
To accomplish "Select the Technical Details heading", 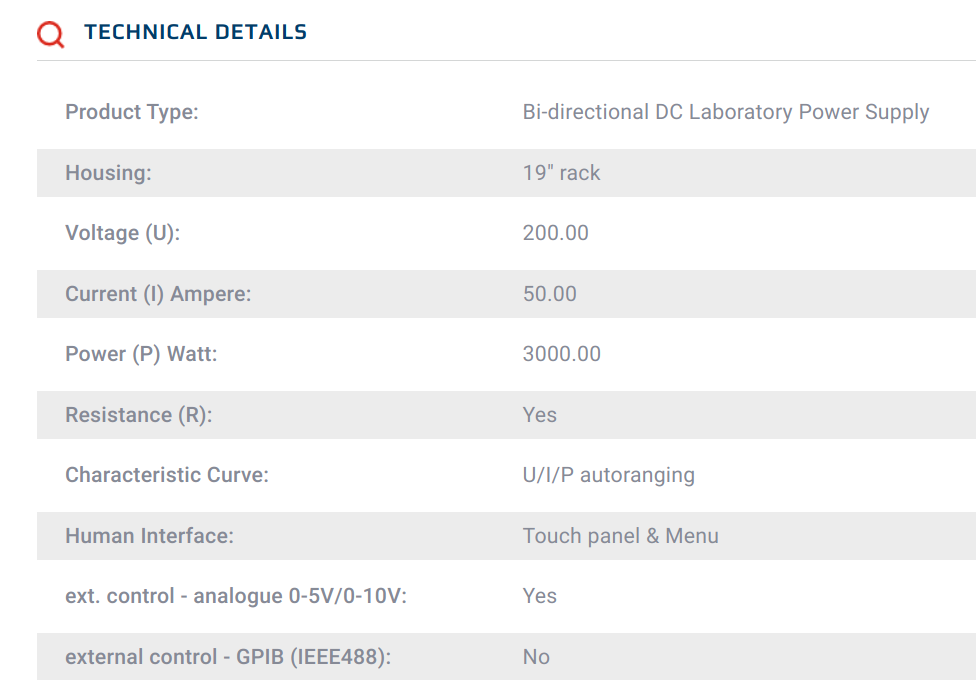I will point(195,32).
